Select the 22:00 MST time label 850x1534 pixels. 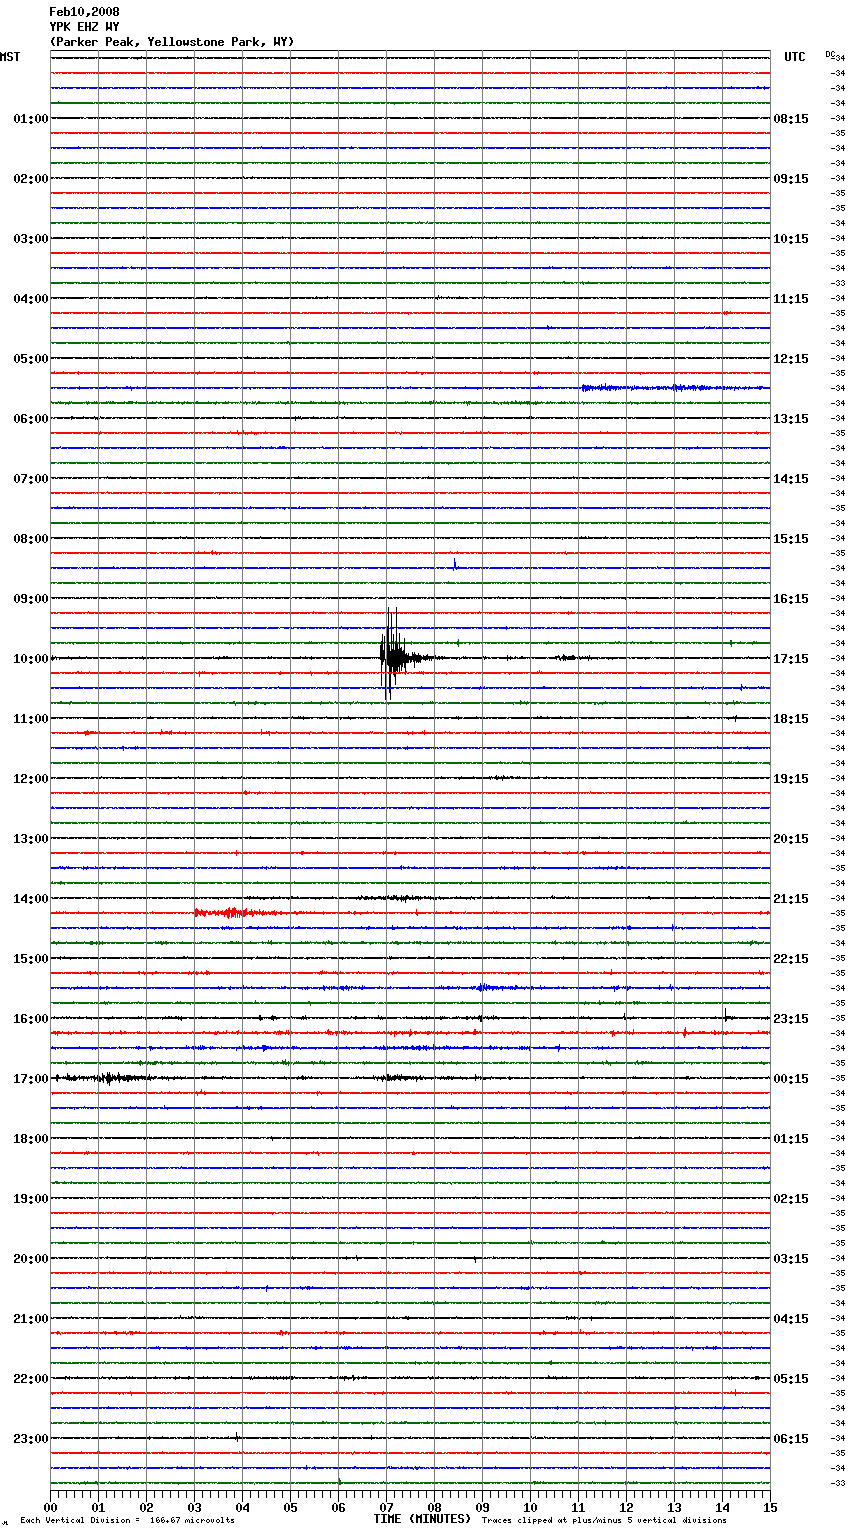click(31, 1378)
